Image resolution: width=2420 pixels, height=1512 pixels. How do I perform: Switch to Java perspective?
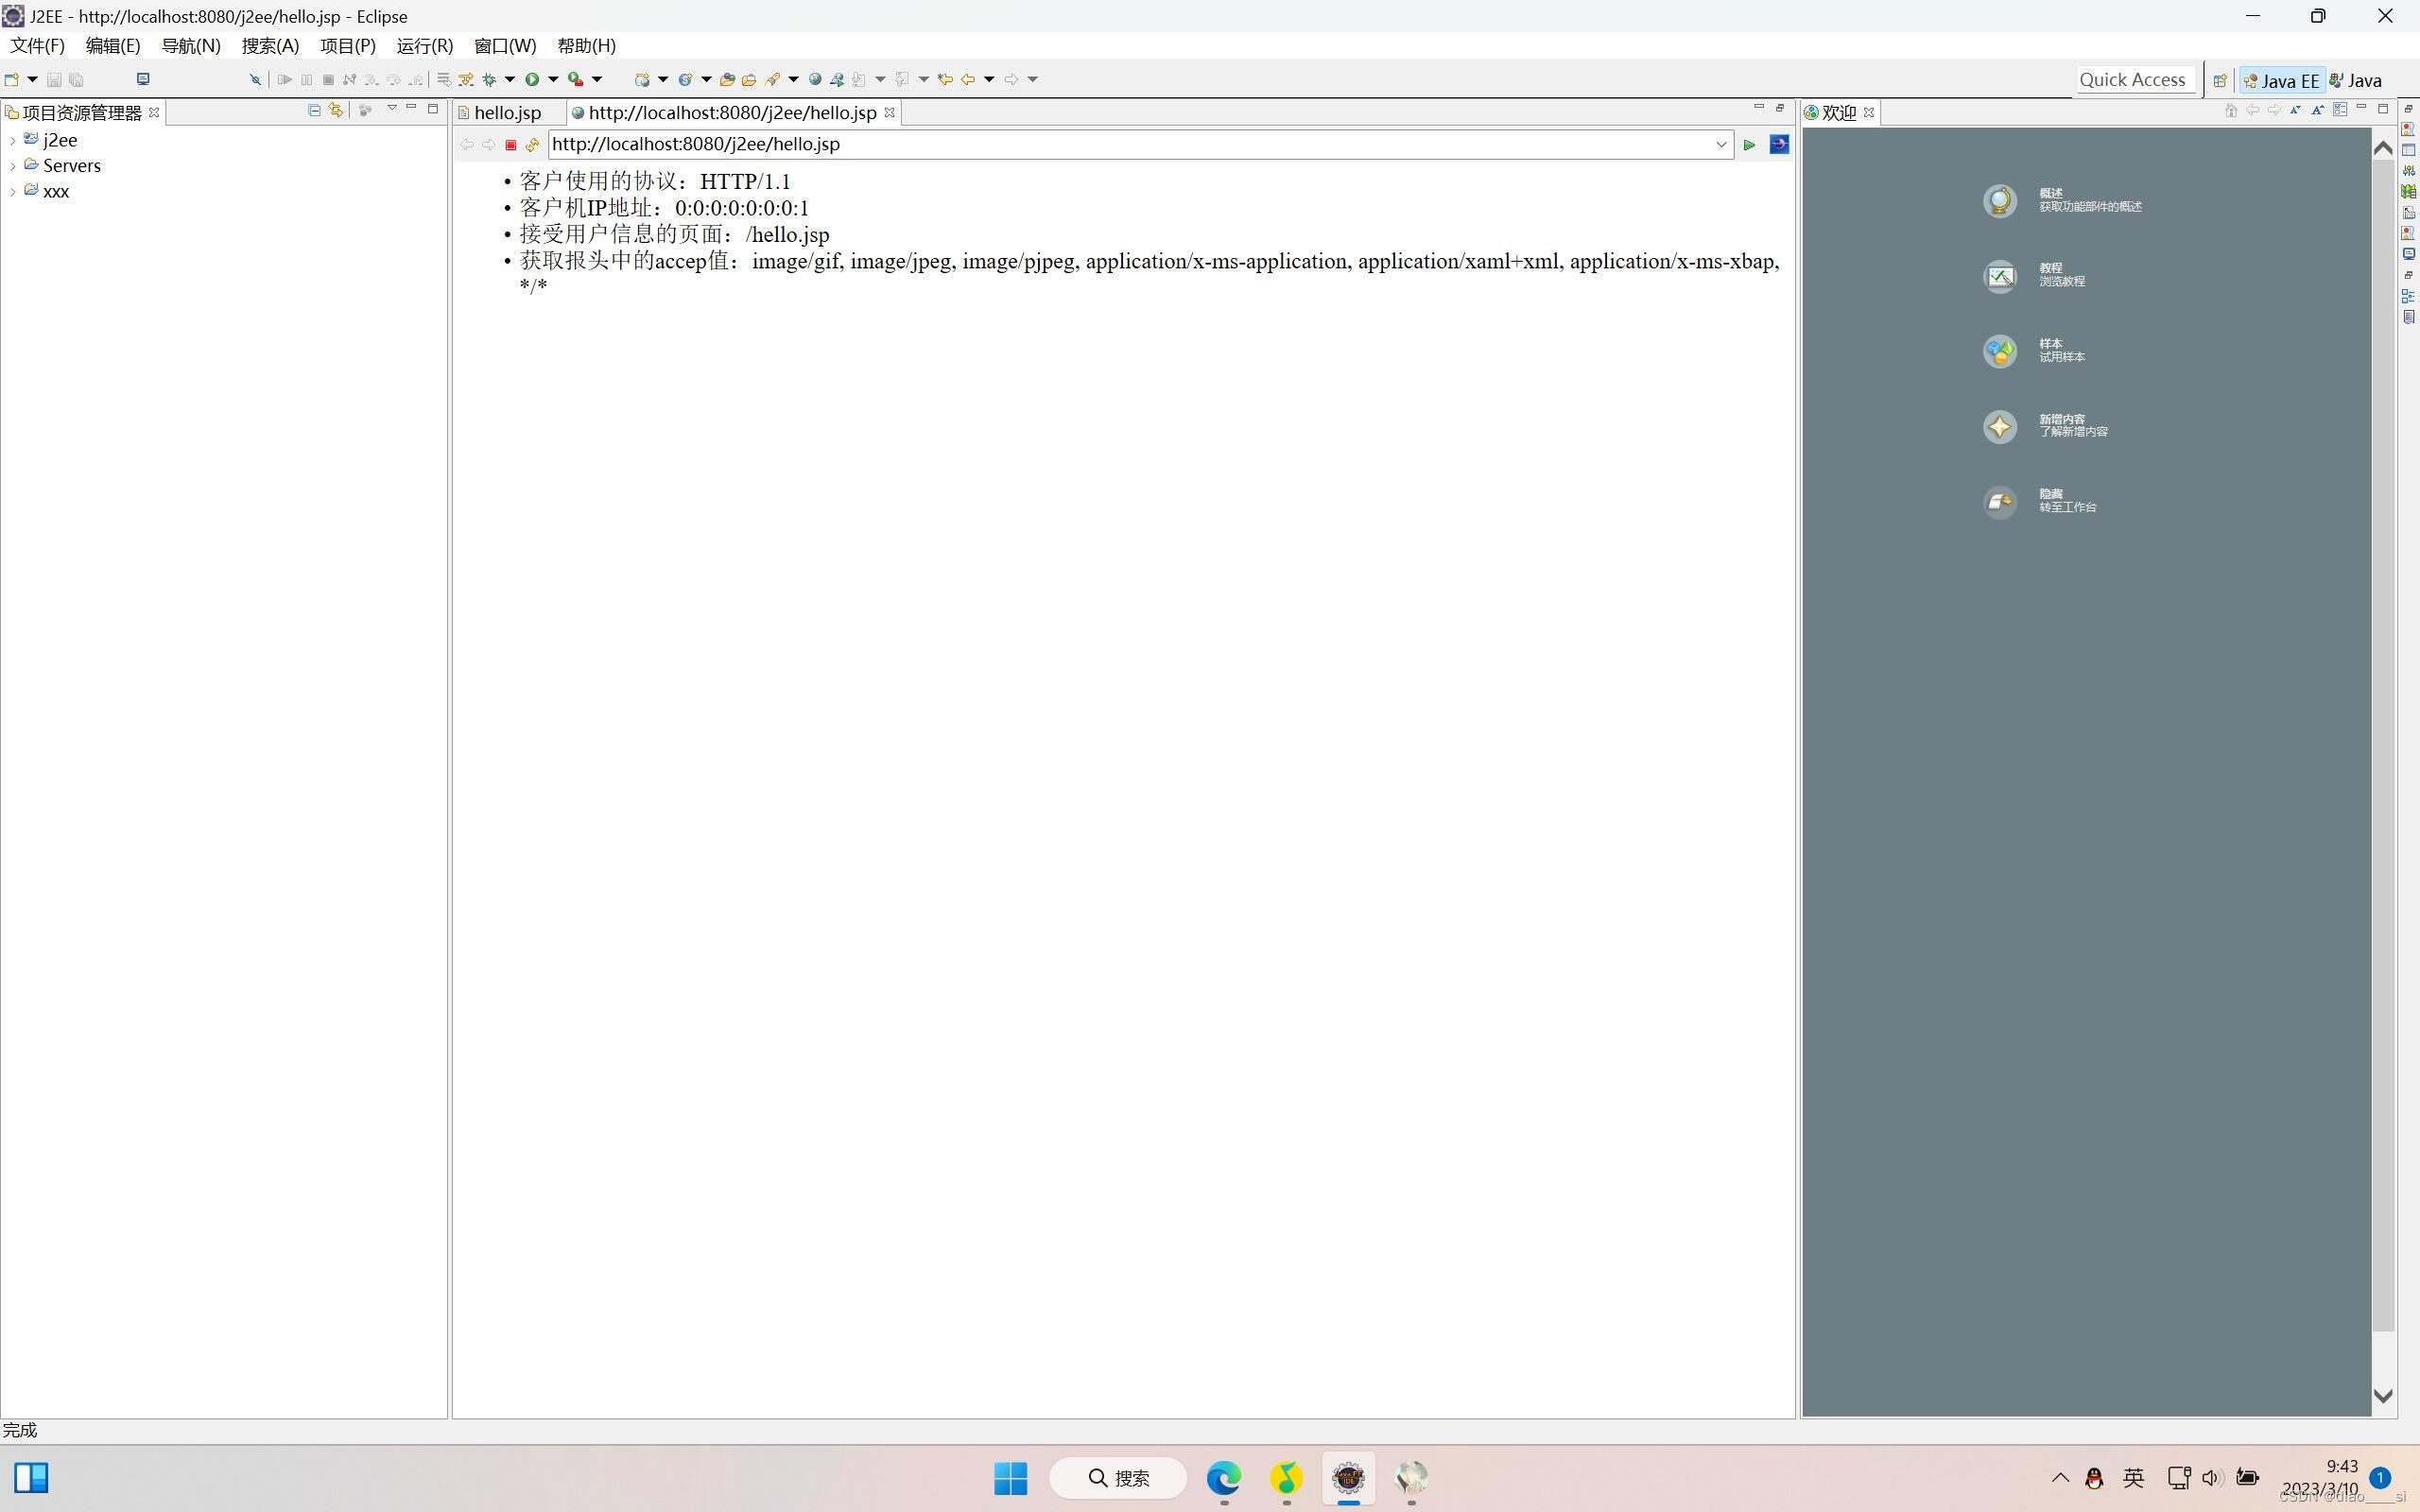tap(2356, 80)
